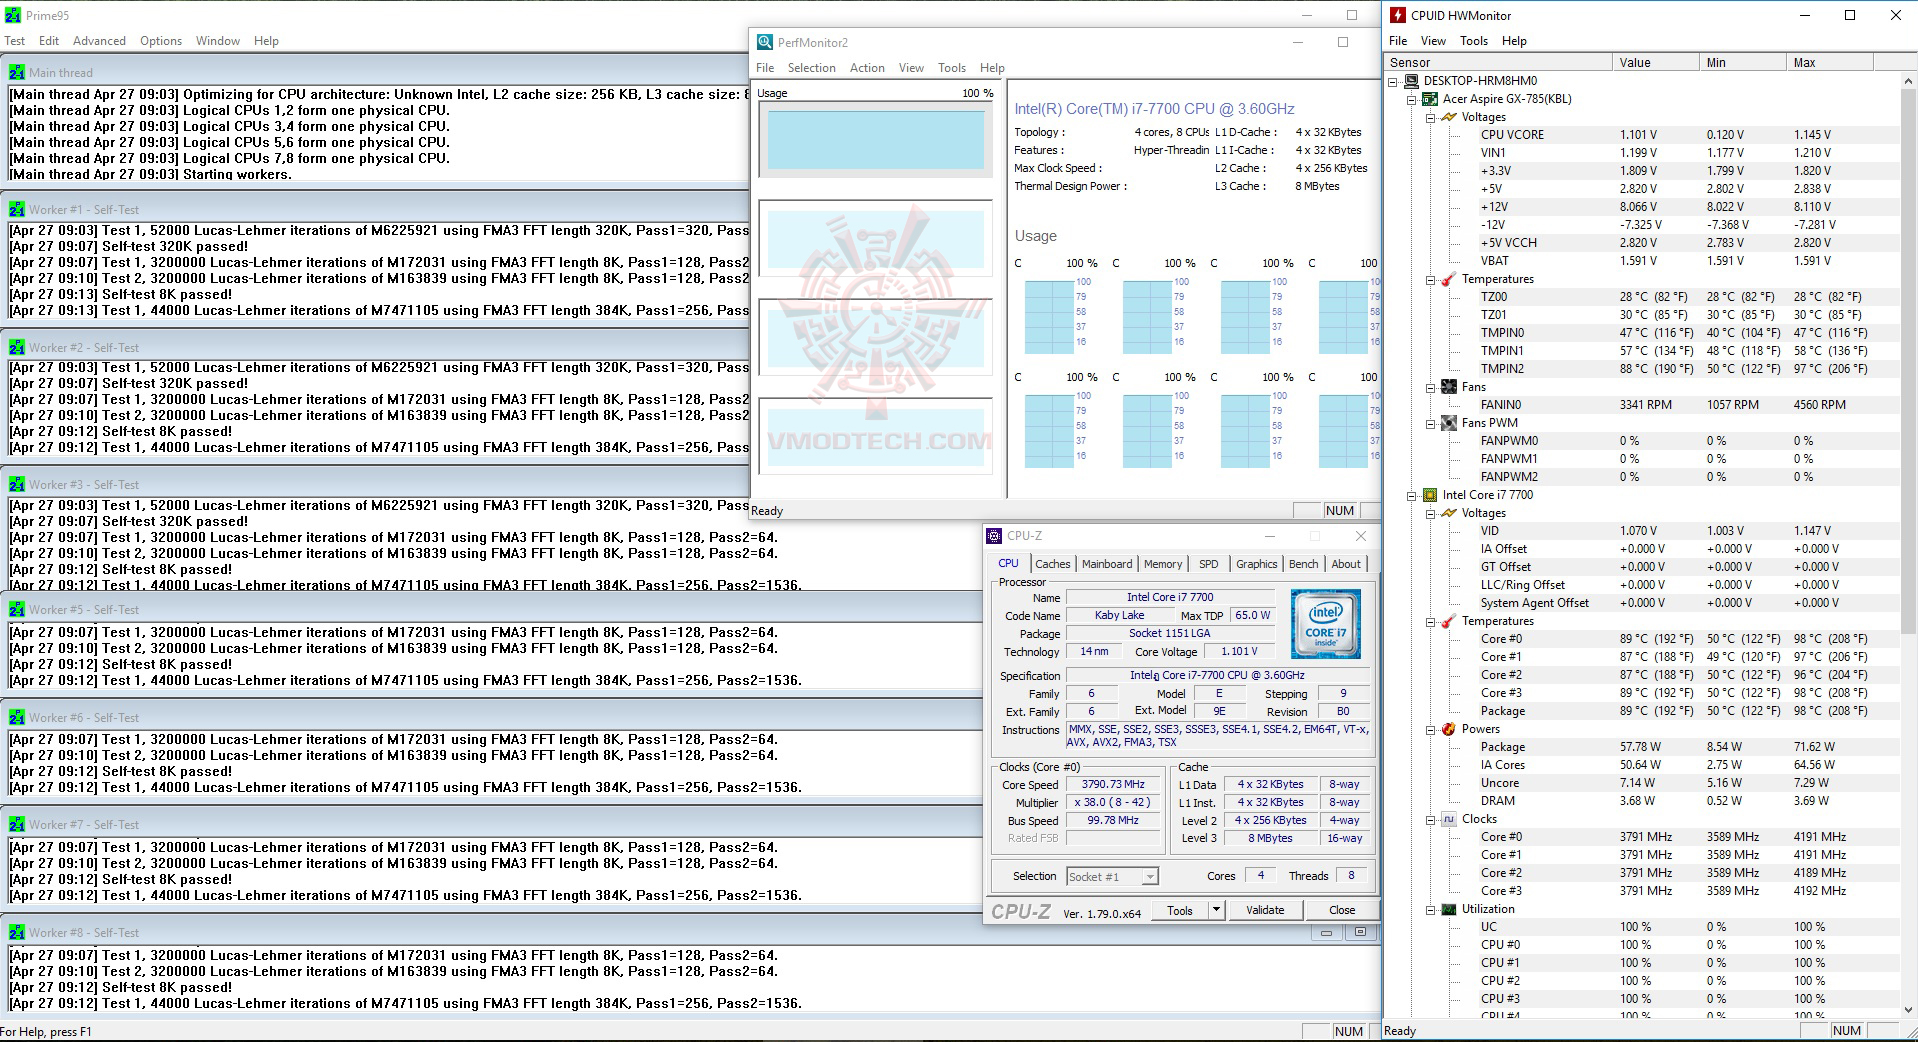Click the Worker #2 Self-Test window icon
Image resolution: width=1918 pixels, height=1042 pixels.
[x=17, y=347]
